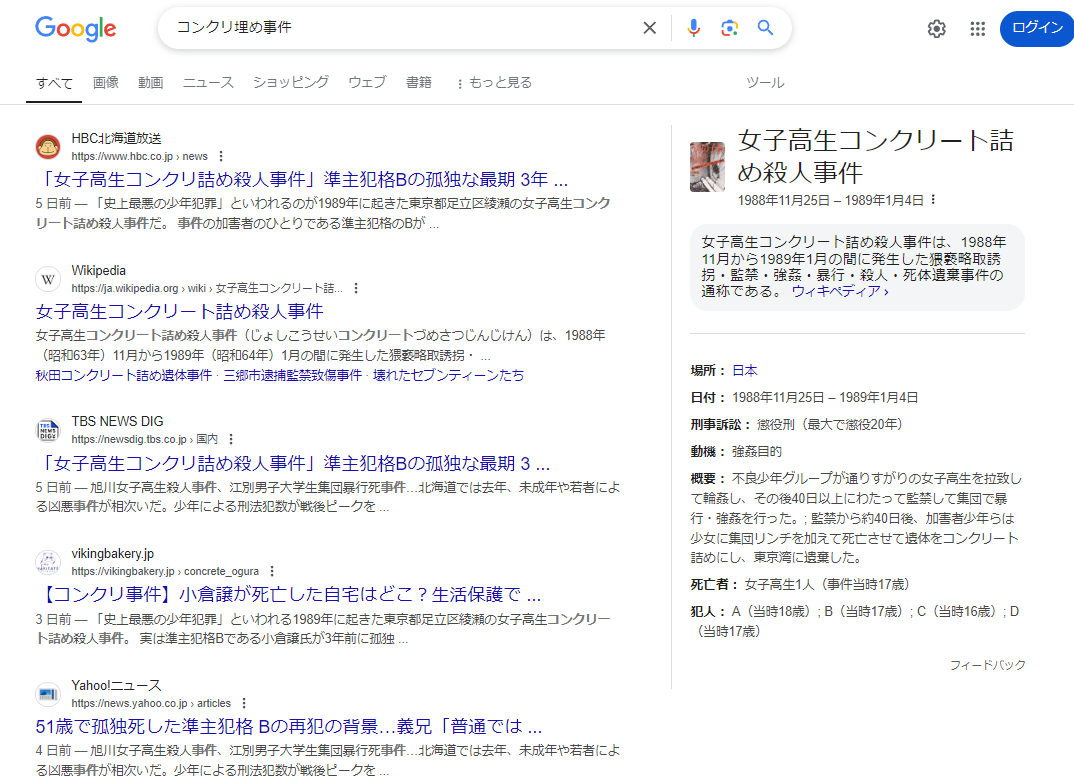This screenshot has width=1074, height=783.
Task: Click the search magnifier icon
Action: (765, 28)
